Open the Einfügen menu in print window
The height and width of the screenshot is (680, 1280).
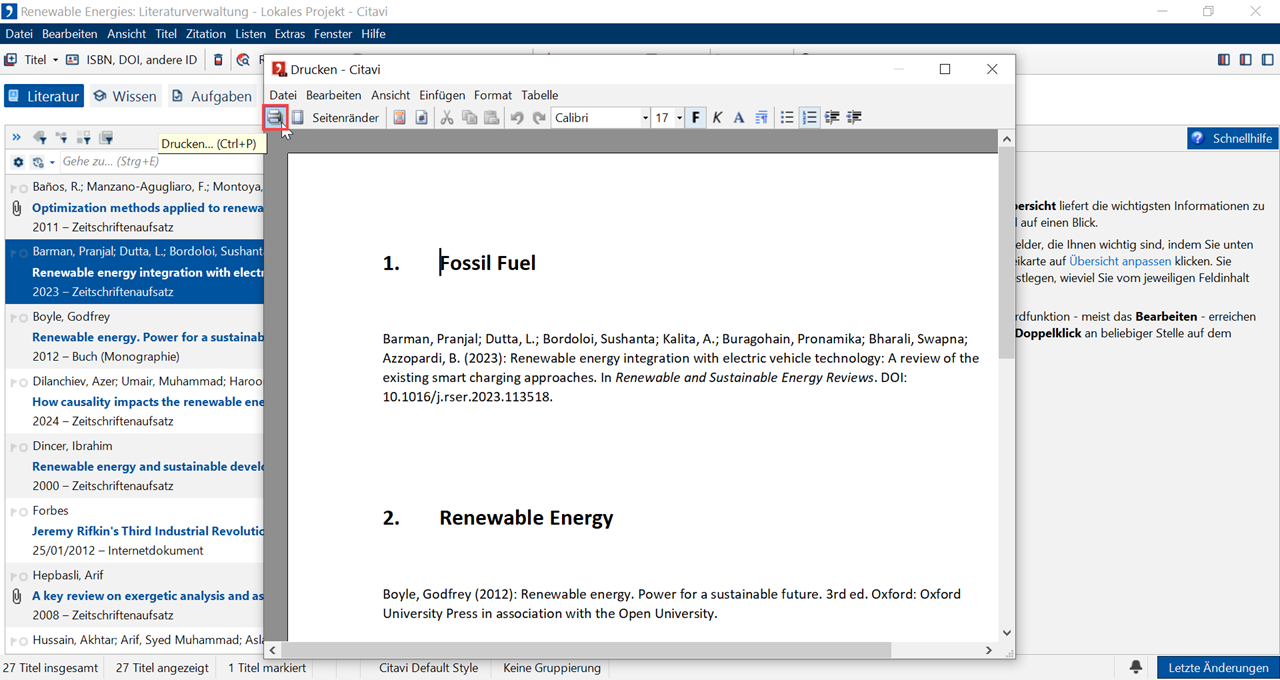click(x=441, y=95)
